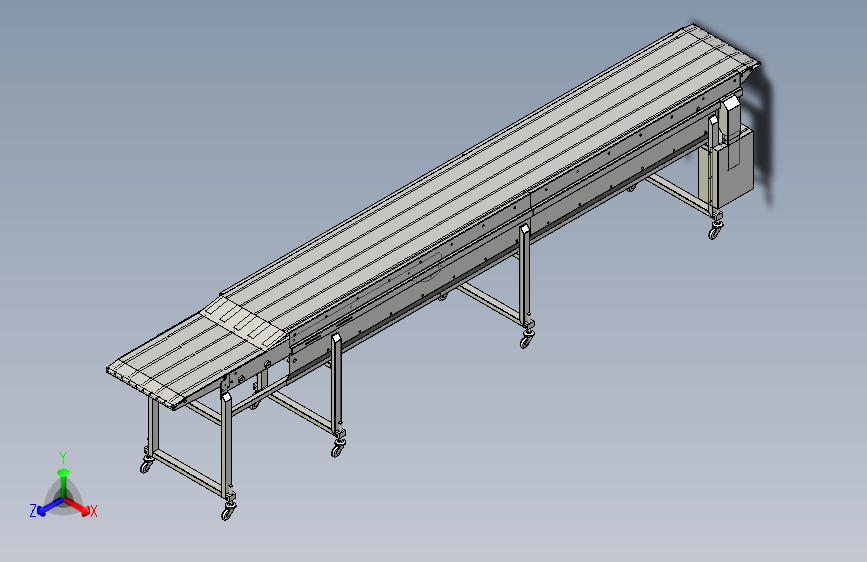Select the motor housing above the control box

tap(731, 117)
